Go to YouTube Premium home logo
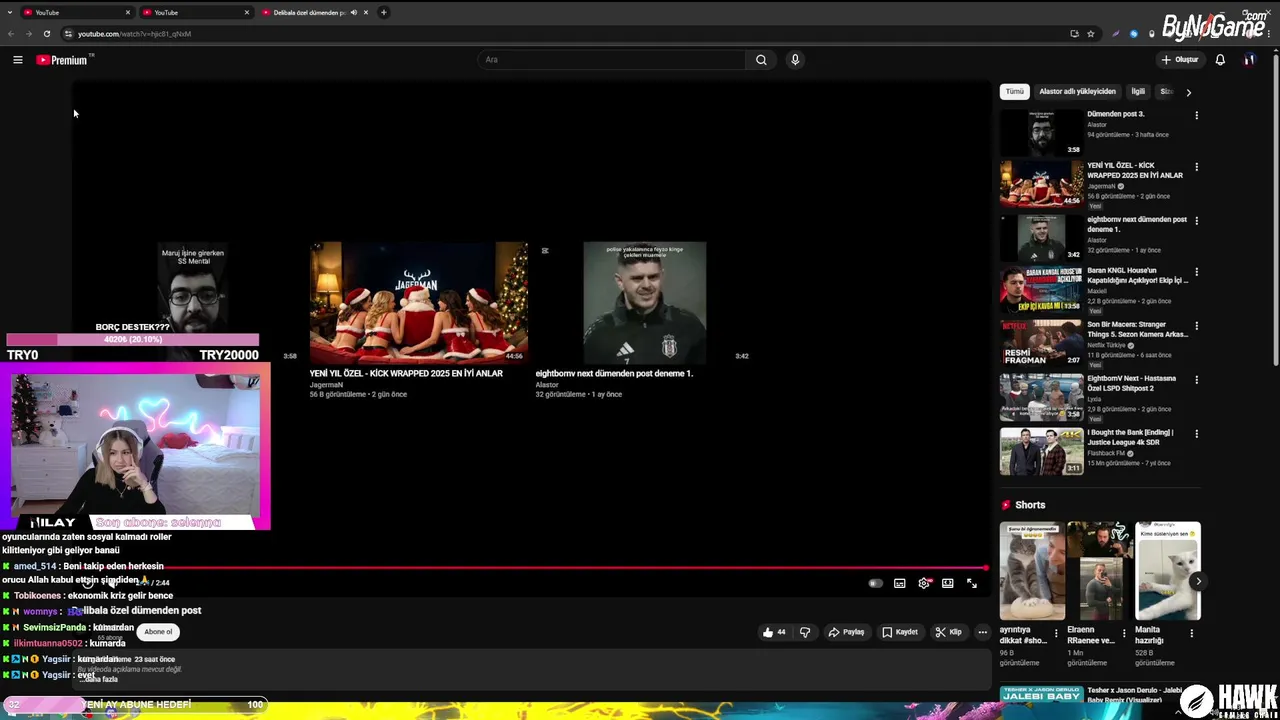The width and height of the screenshot is (1280, 720). click(x=63, y=60)
